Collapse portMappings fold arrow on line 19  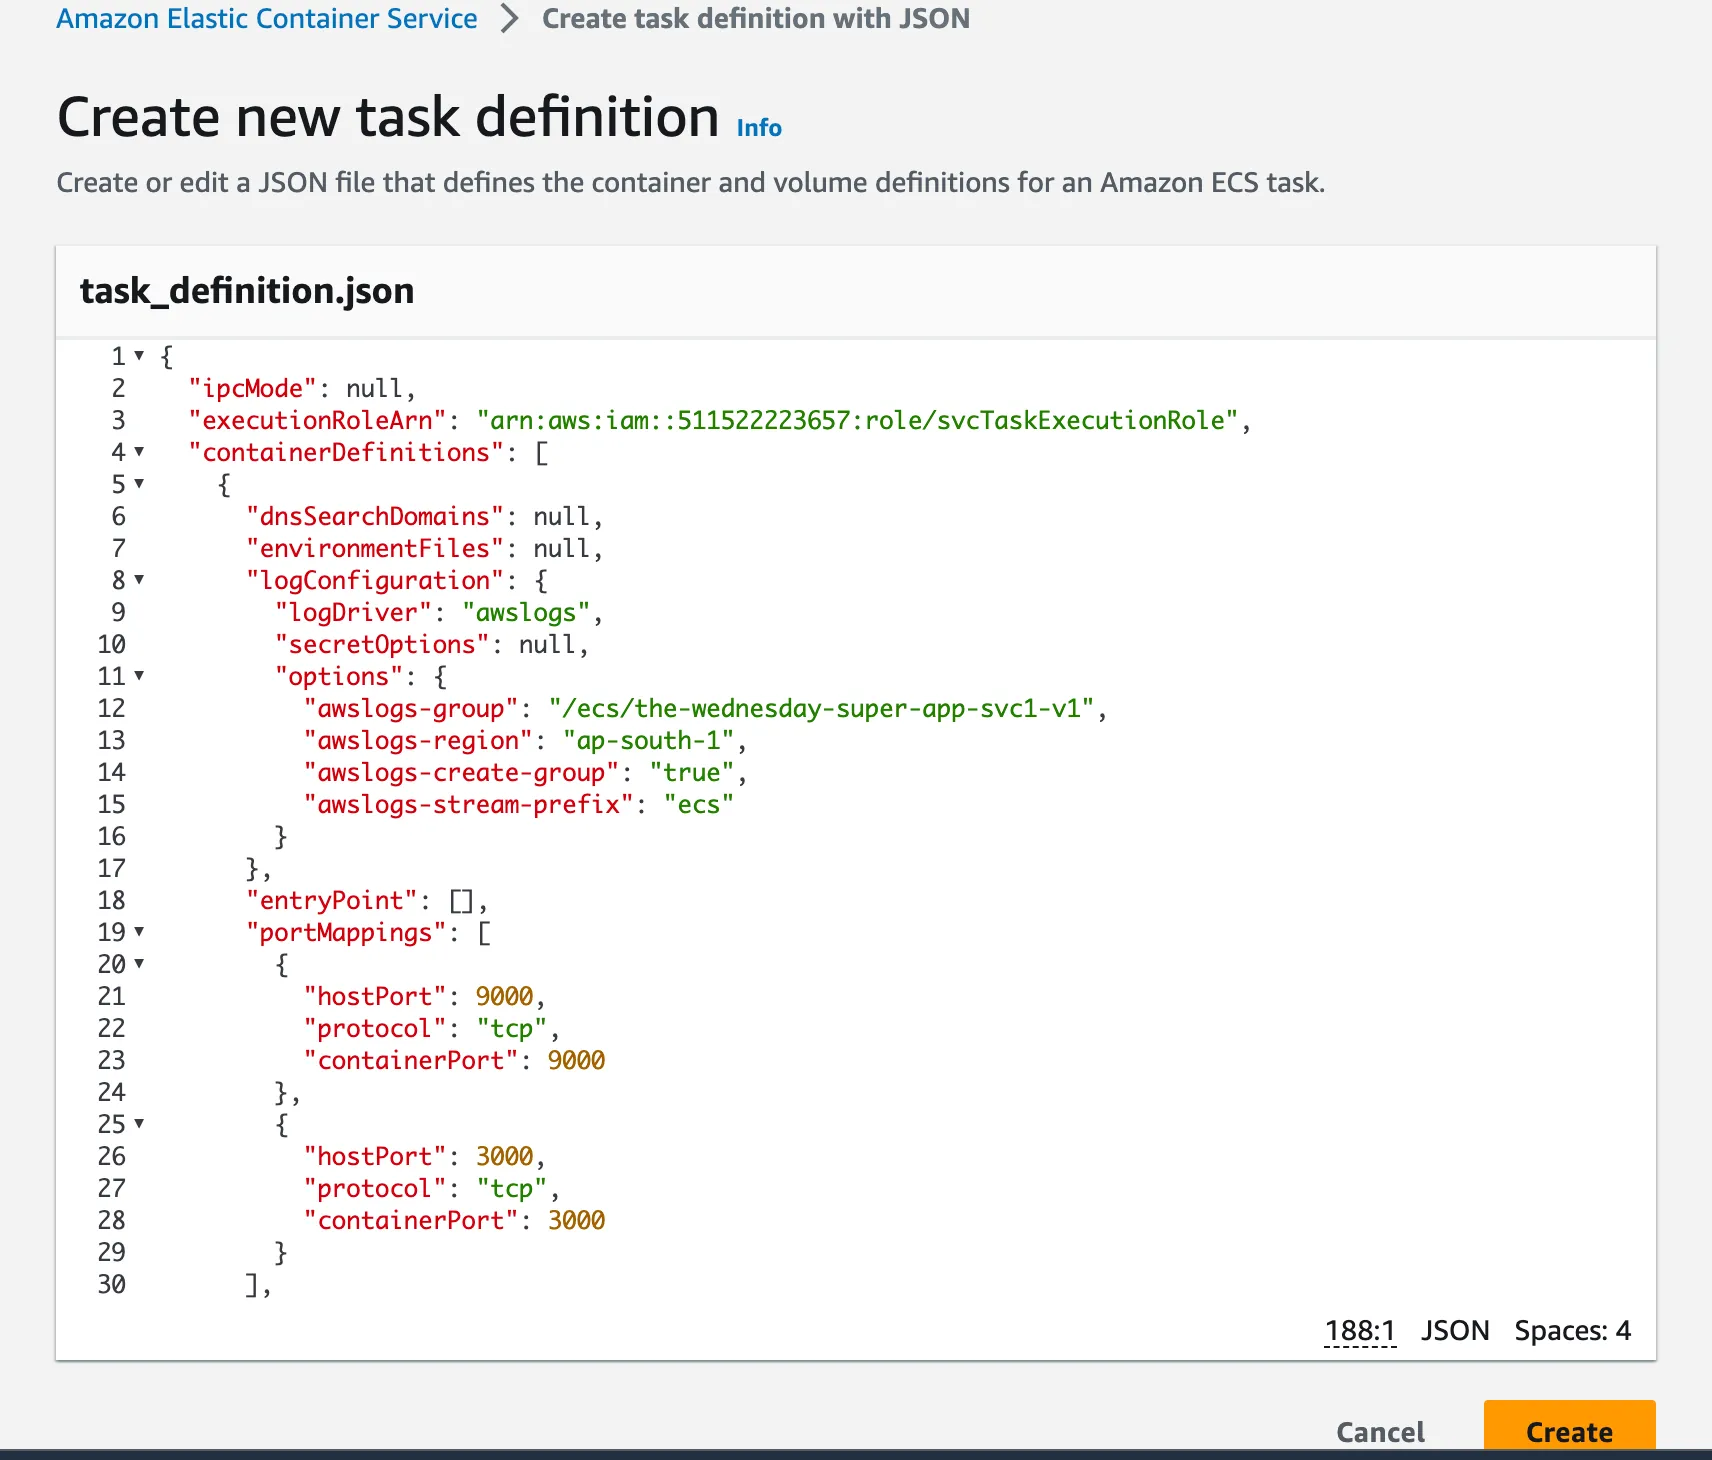pos(139,932)
